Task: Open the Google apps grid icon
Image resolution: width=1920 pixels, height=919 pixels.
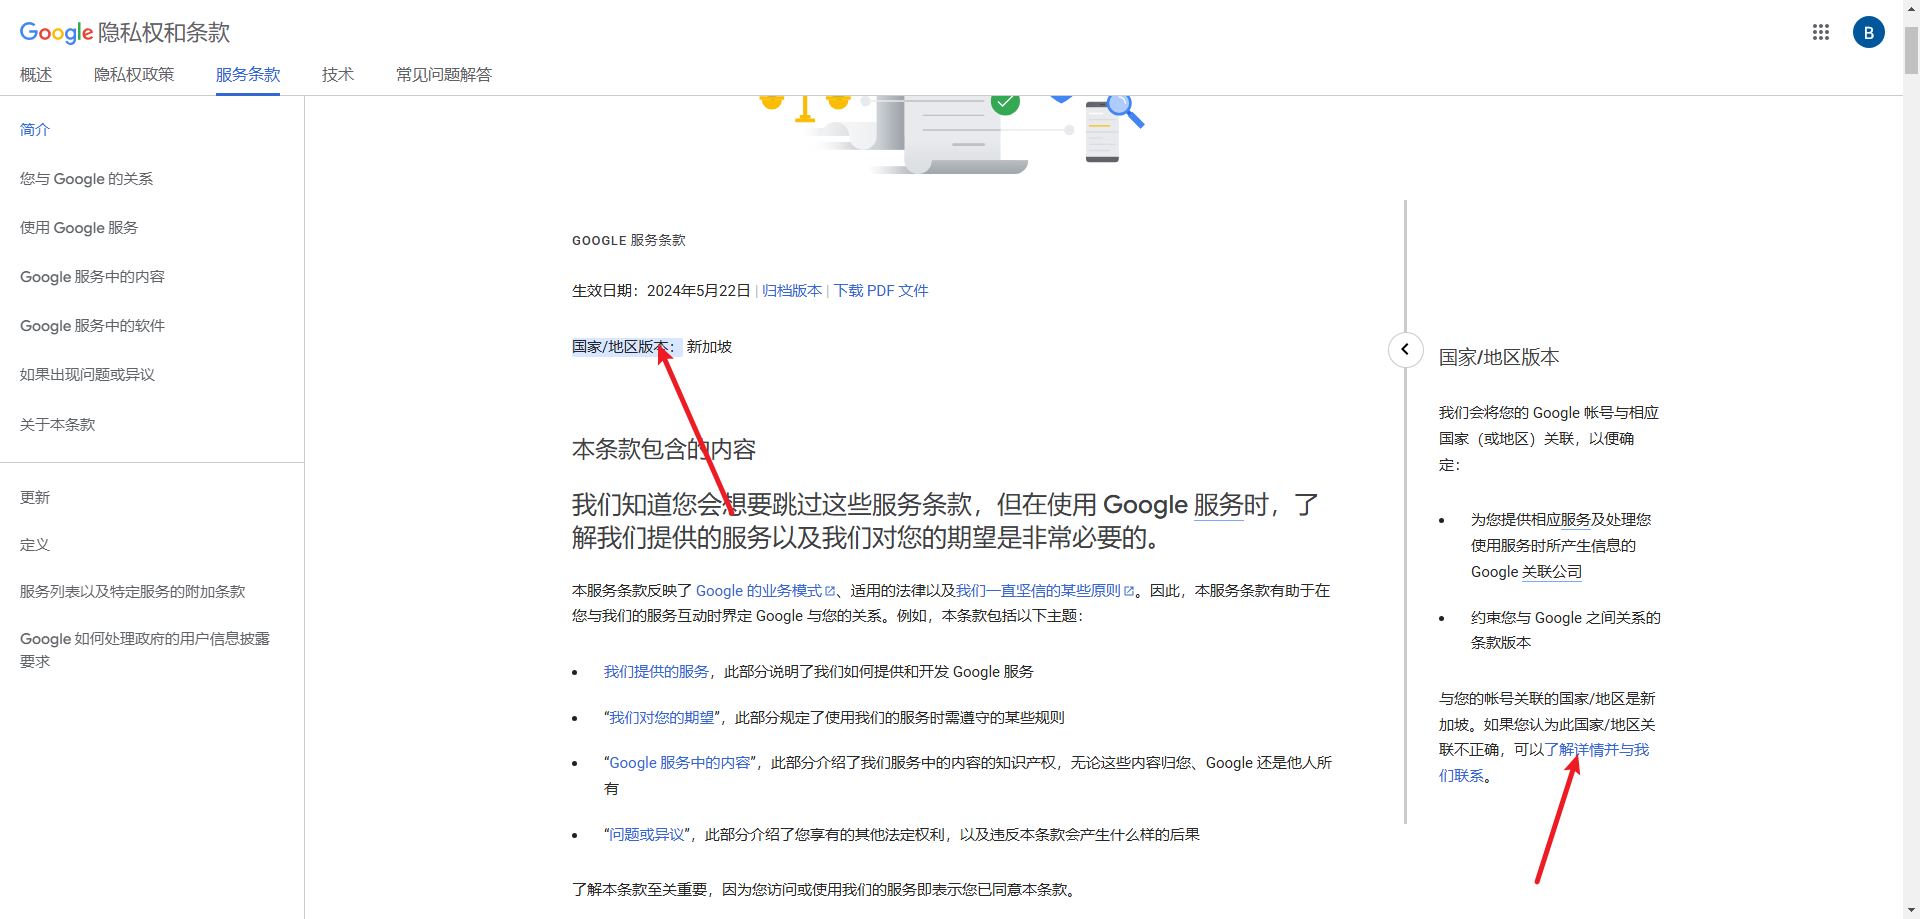Action: pos(1820,32)
